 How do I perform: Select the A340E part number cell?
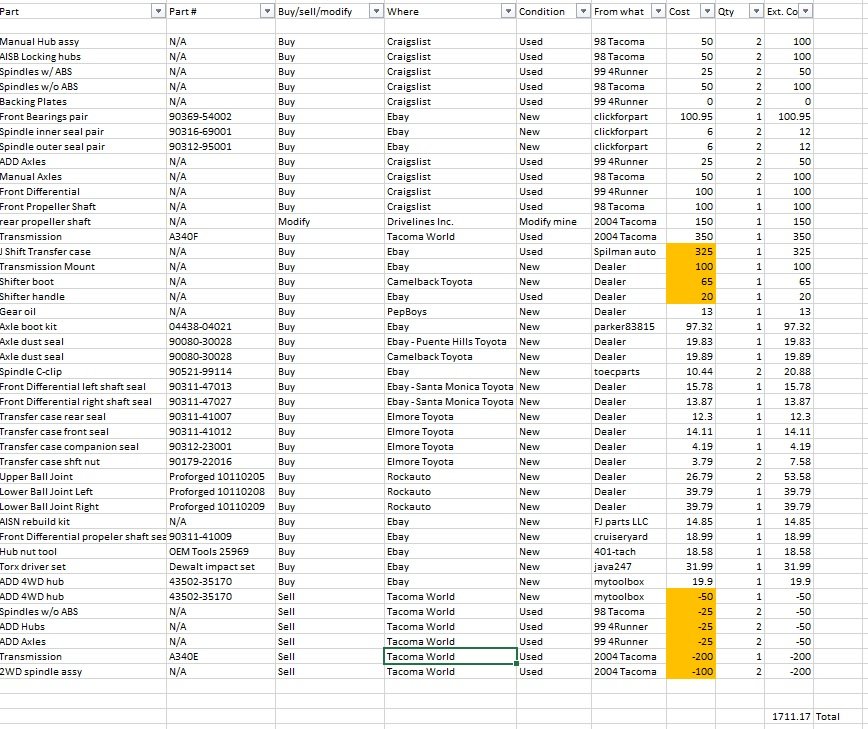(x=220, y=656)
